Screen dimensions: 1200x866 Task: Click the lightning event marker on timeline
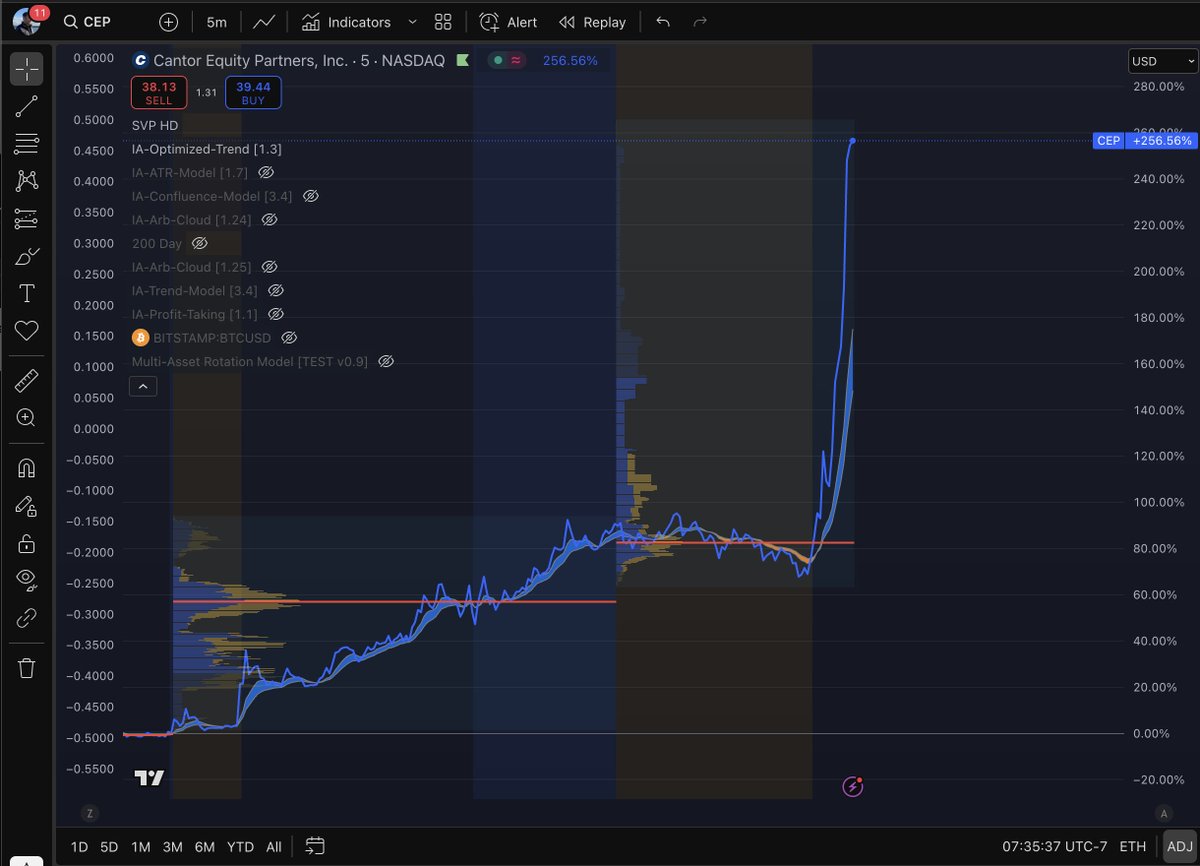click(852, 787)
